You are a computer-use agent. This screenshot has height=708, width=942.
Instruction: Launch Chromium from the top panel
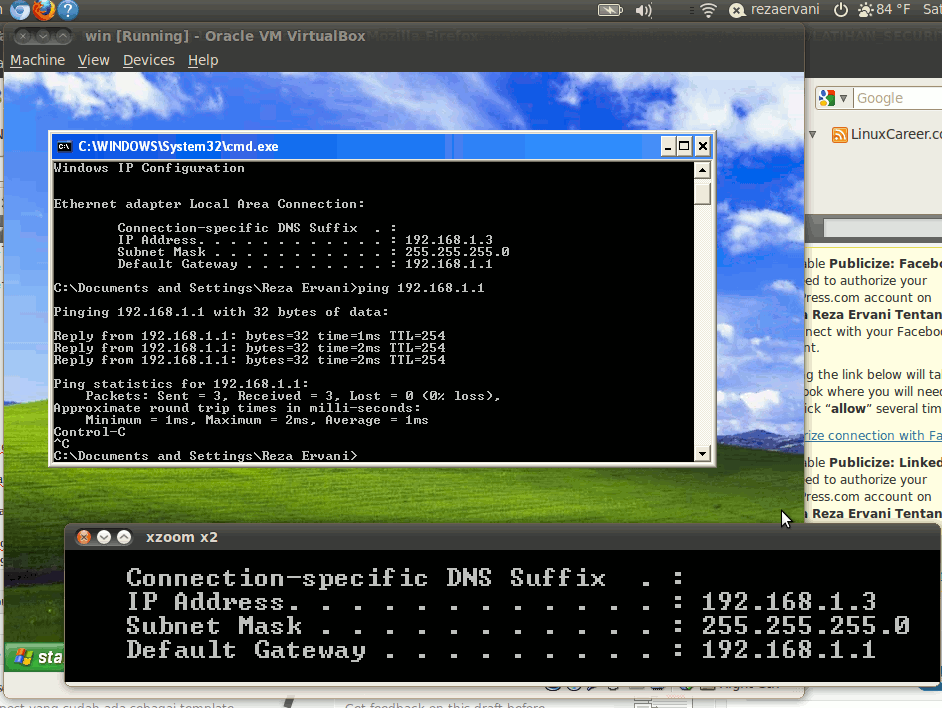(x=19, y=10)
